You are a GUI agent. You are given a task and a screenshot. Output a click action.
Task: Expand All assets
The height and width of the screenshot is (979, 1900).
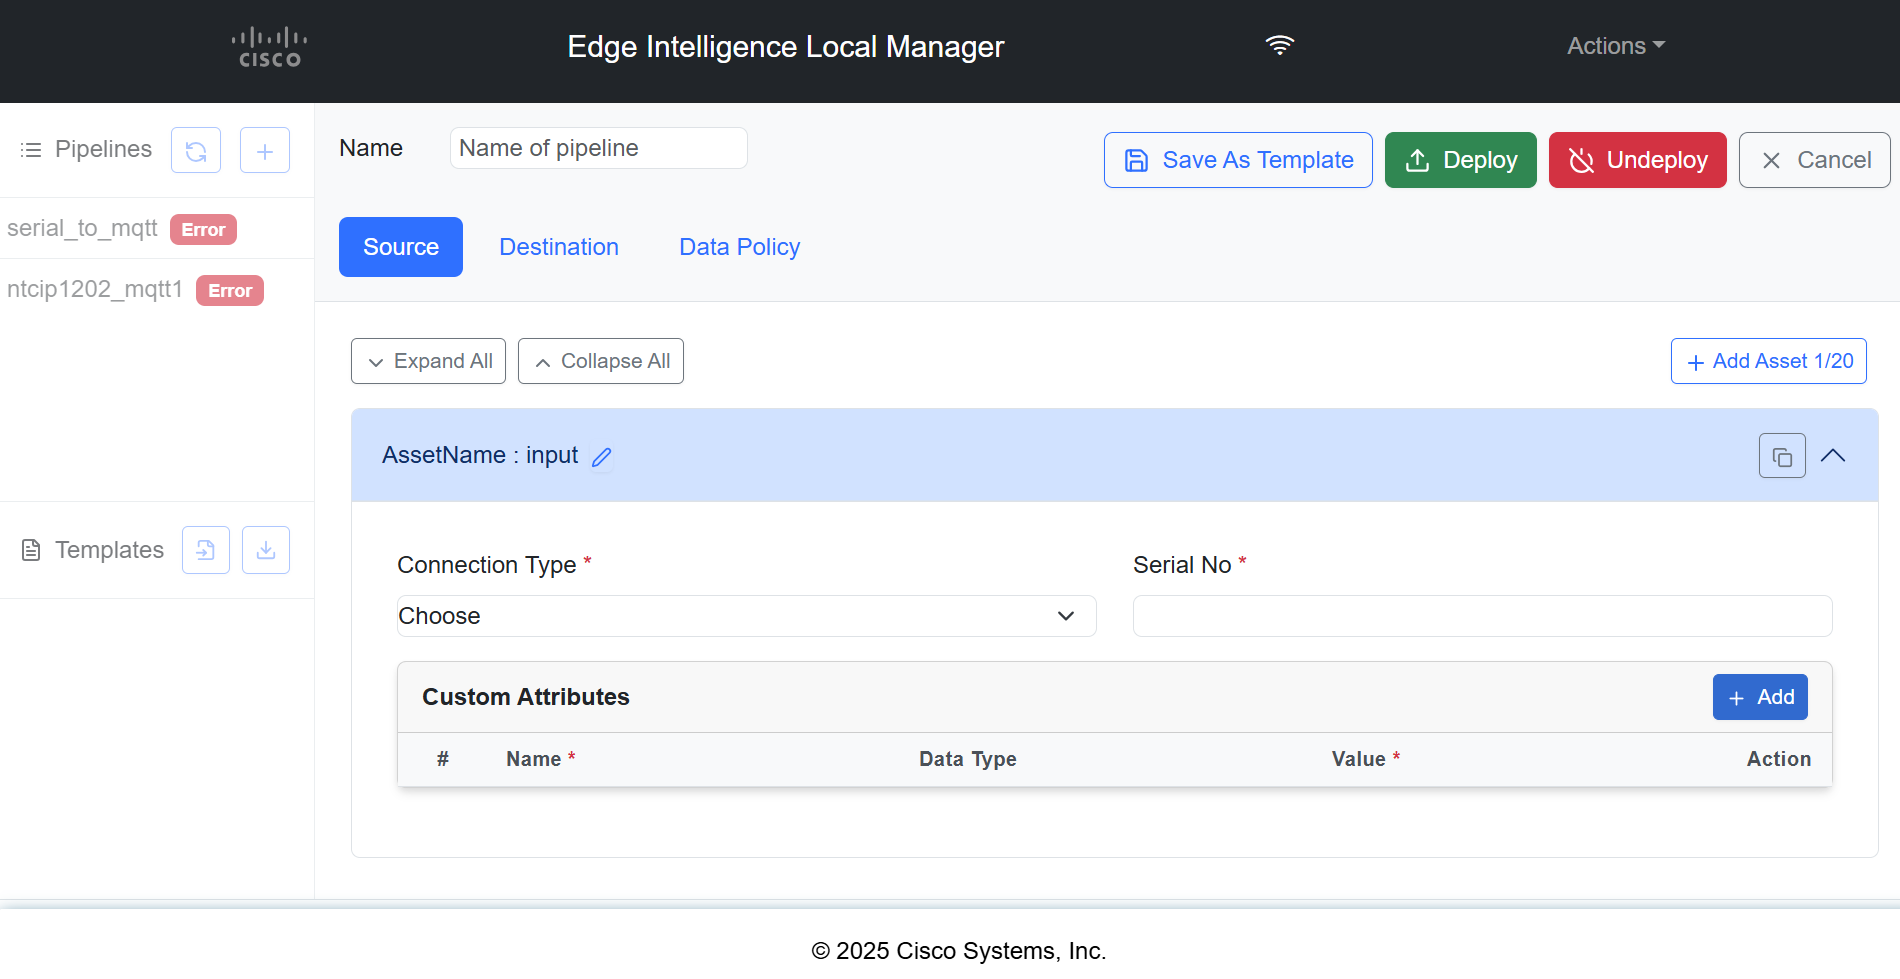(428, 361)
